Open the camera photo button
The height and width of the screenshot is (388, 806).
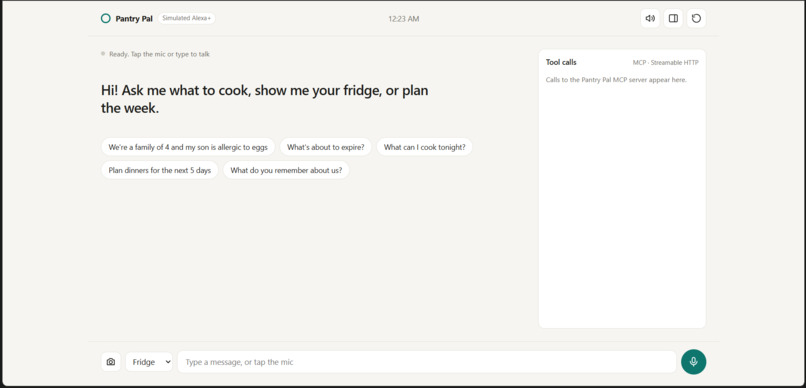(x=111, y=362)
